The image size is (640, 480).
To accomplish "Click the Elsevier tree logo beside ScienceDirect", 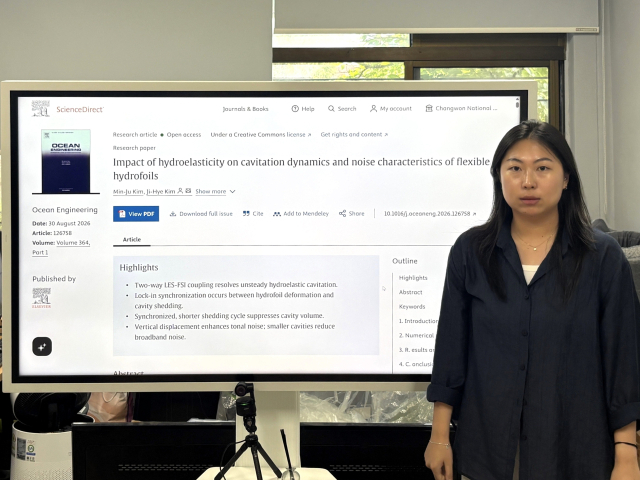I will pos(40,108).
